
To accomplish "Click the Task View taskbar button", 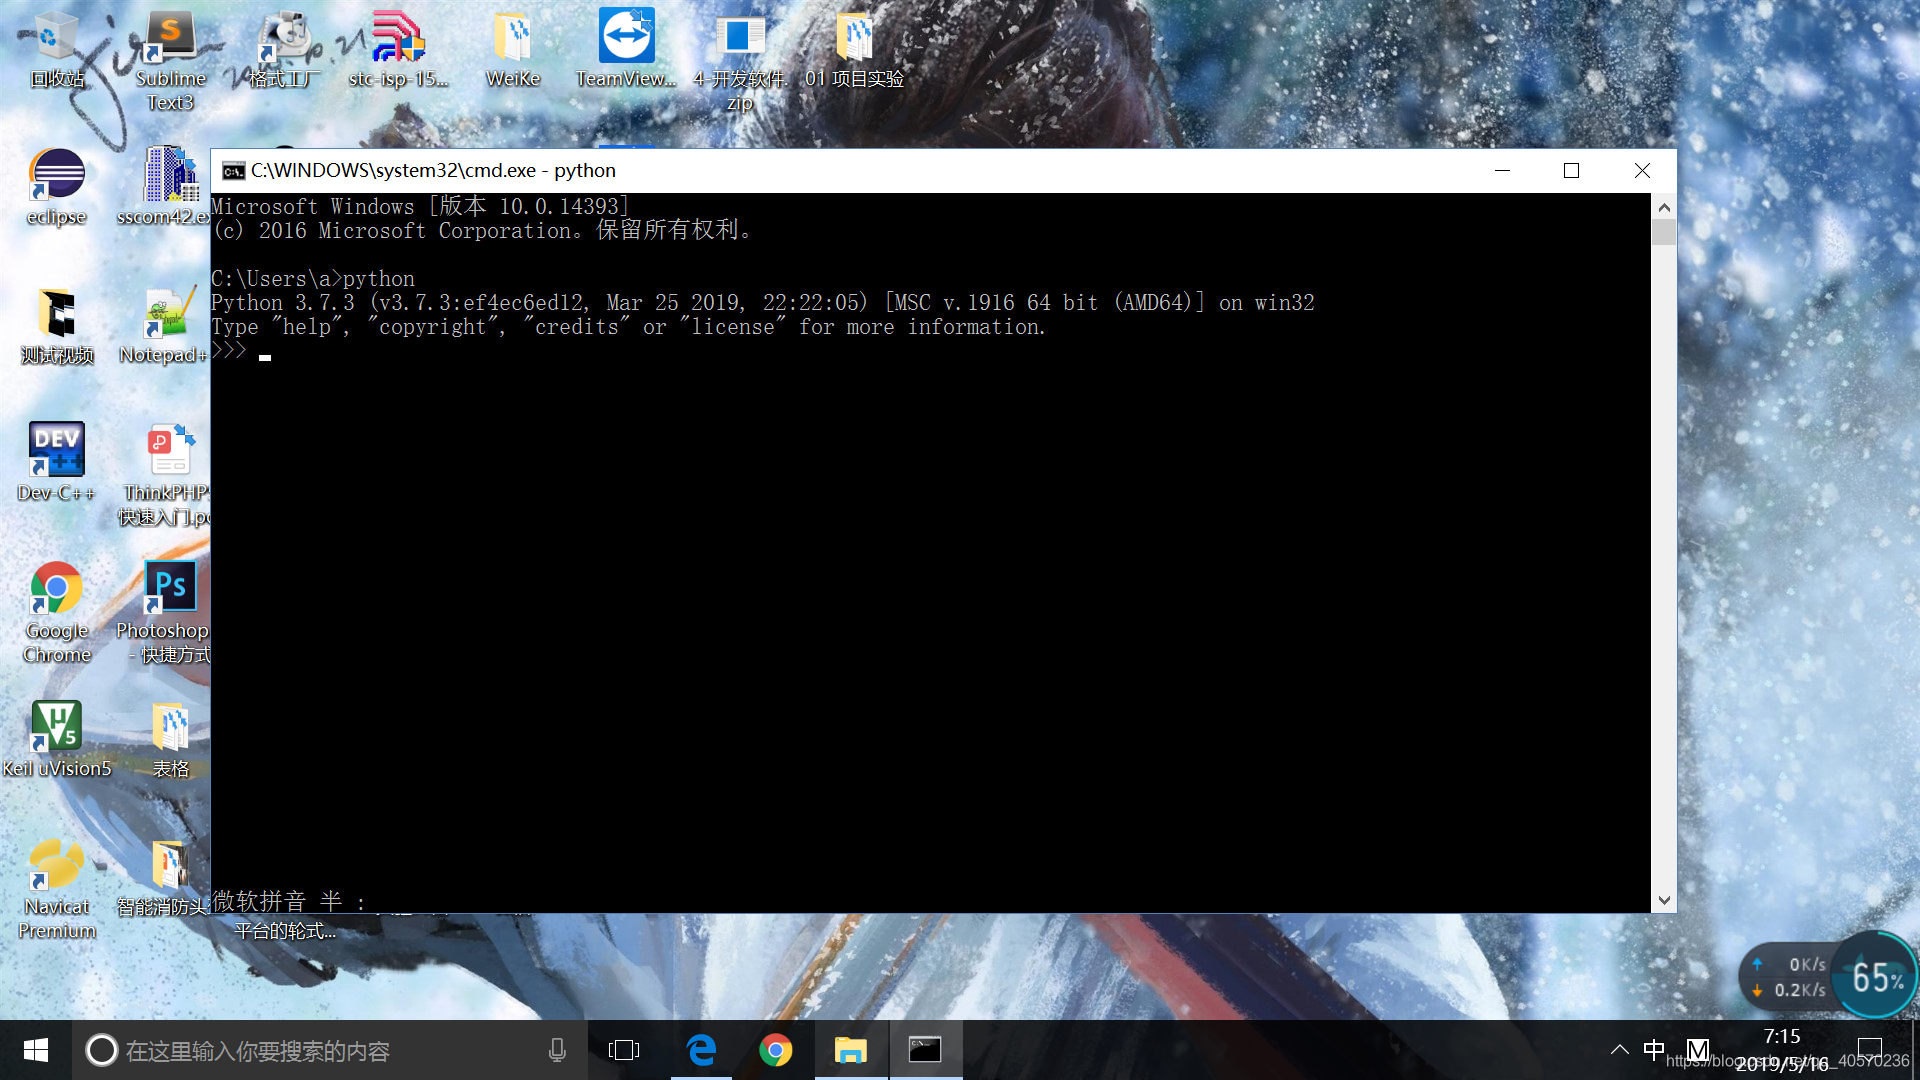I will 624,1050.
